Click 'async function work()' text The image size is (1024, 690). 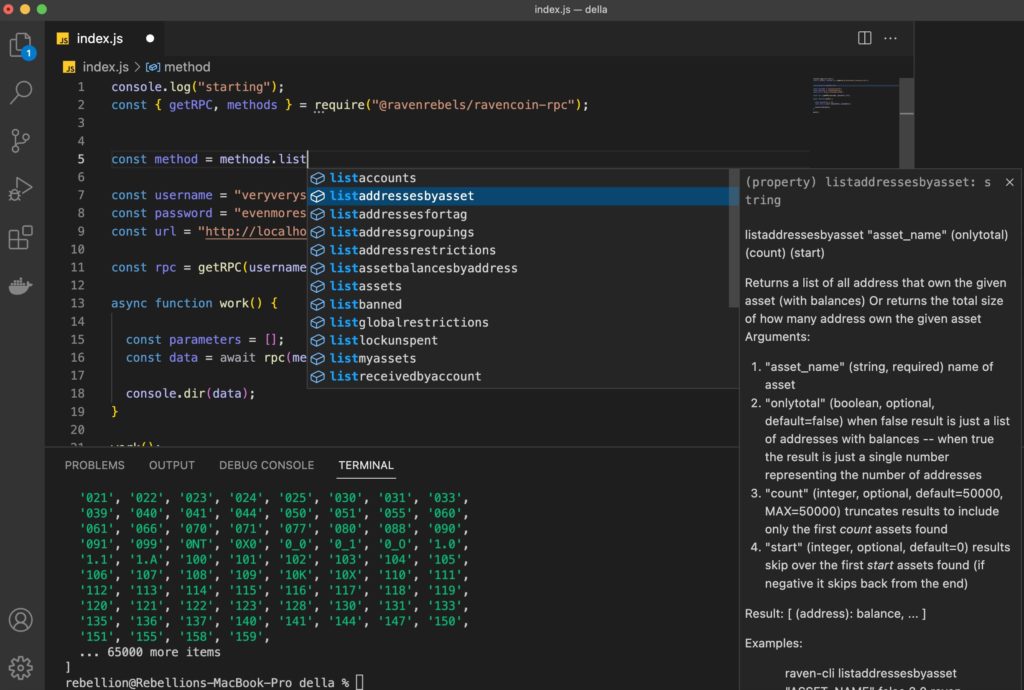click(x=187, y=304)
